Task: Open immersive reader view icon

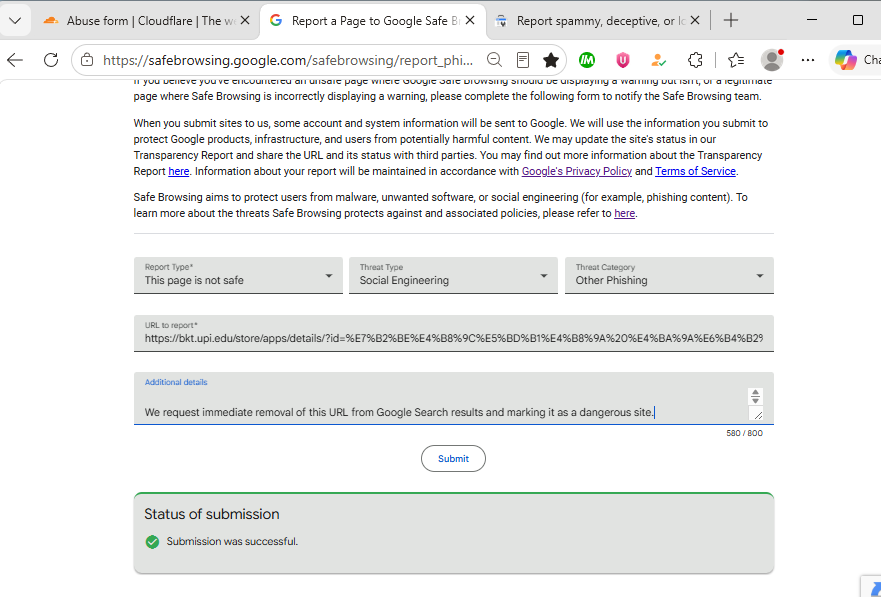Action: [523, 60]
